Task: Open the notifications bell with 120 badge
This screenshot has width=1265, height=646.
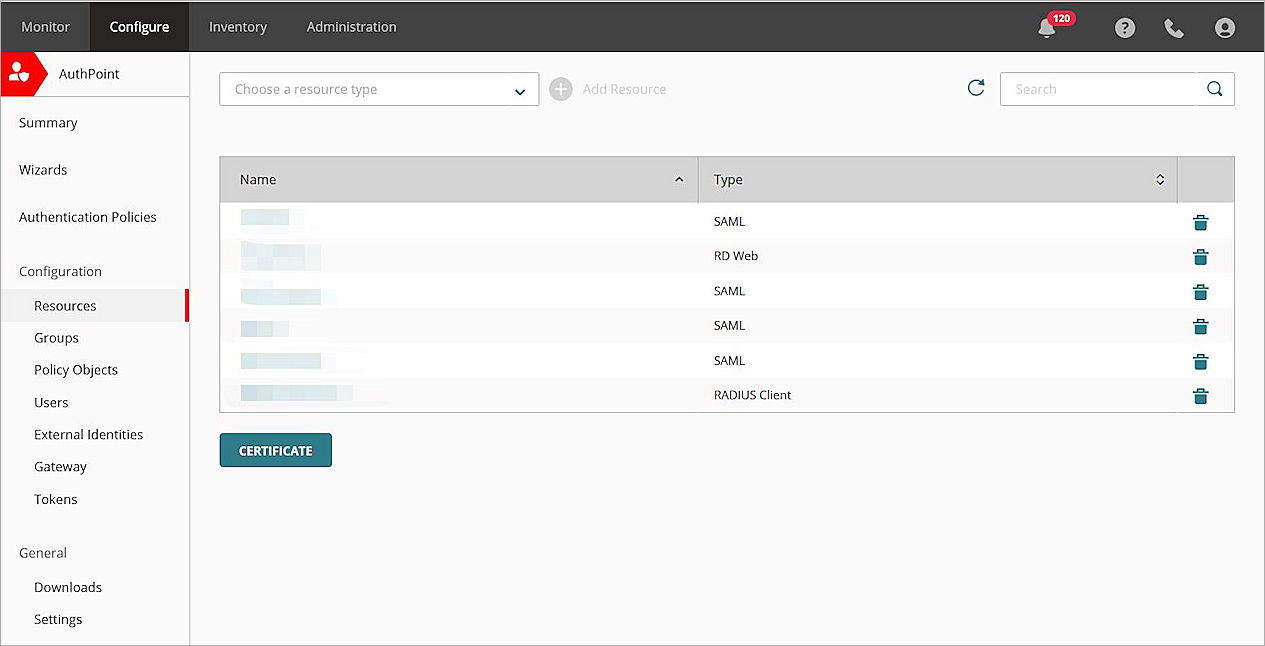Action: click(1048, 28)
